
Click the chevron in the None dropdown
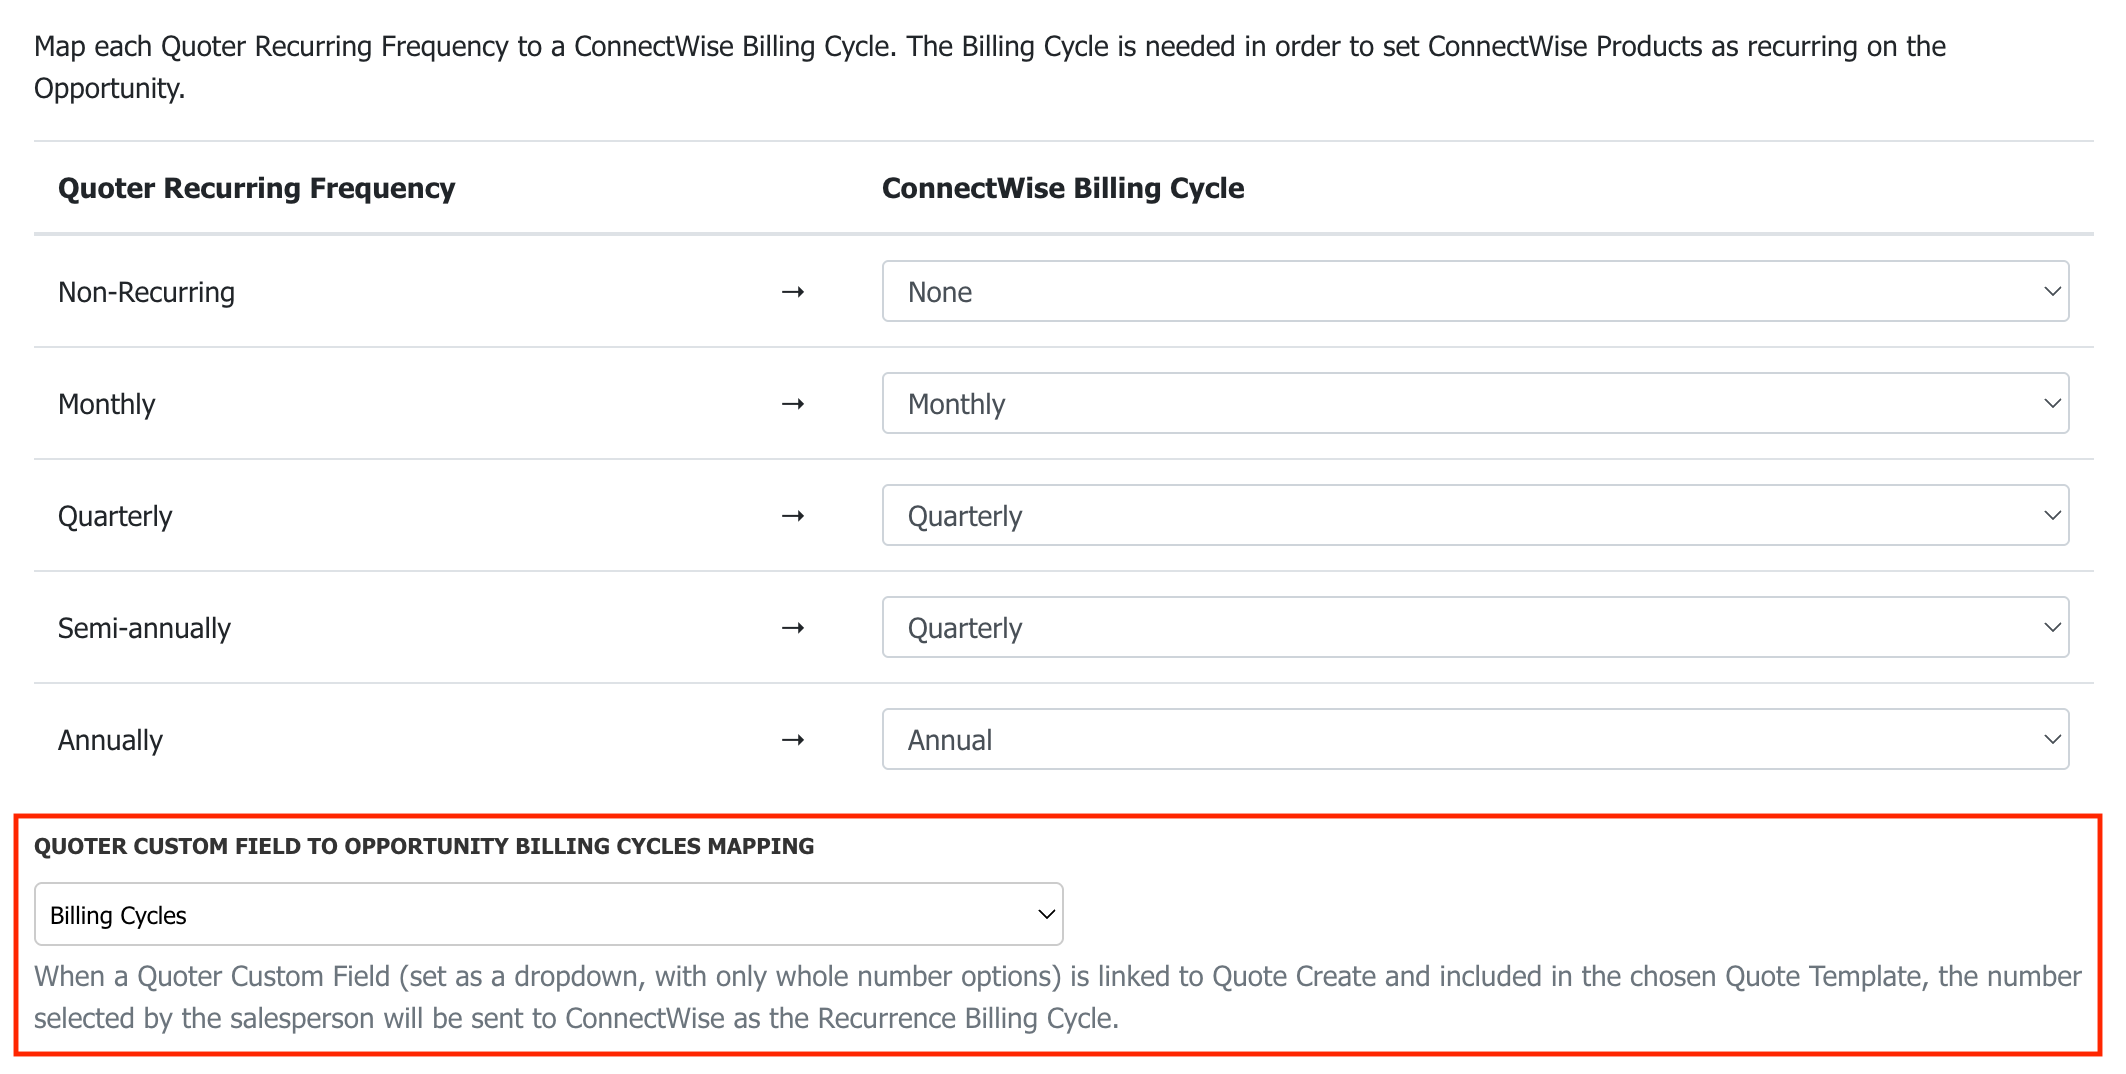2052,291
